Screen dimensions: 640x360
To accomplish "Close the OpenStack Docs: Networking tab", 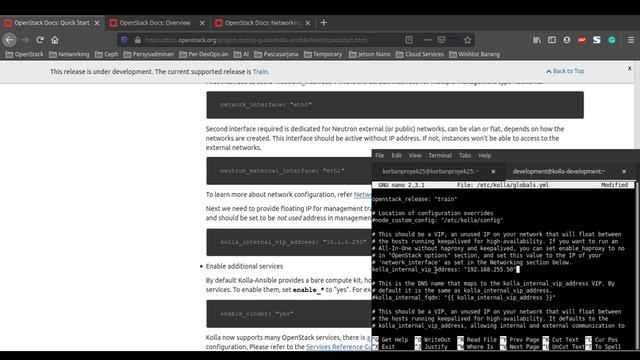I will click(308, 23).
